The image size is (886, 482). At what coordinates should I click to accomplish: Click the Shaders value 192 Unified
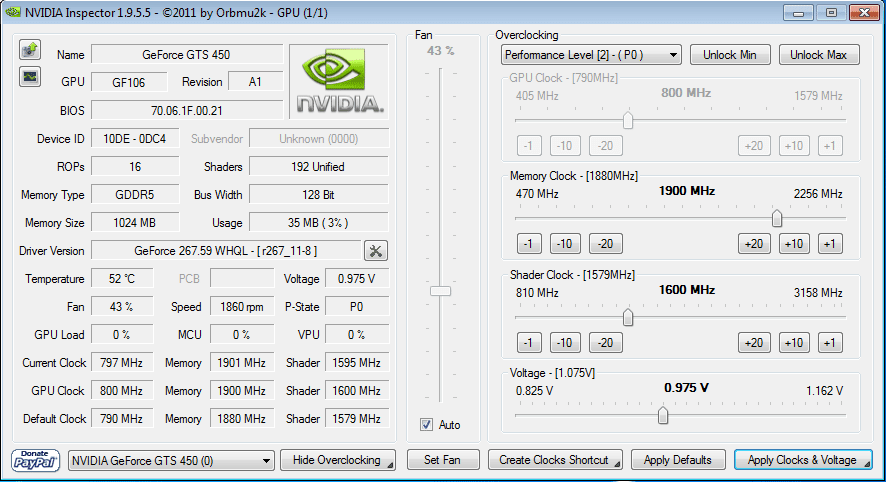(319, 167)
